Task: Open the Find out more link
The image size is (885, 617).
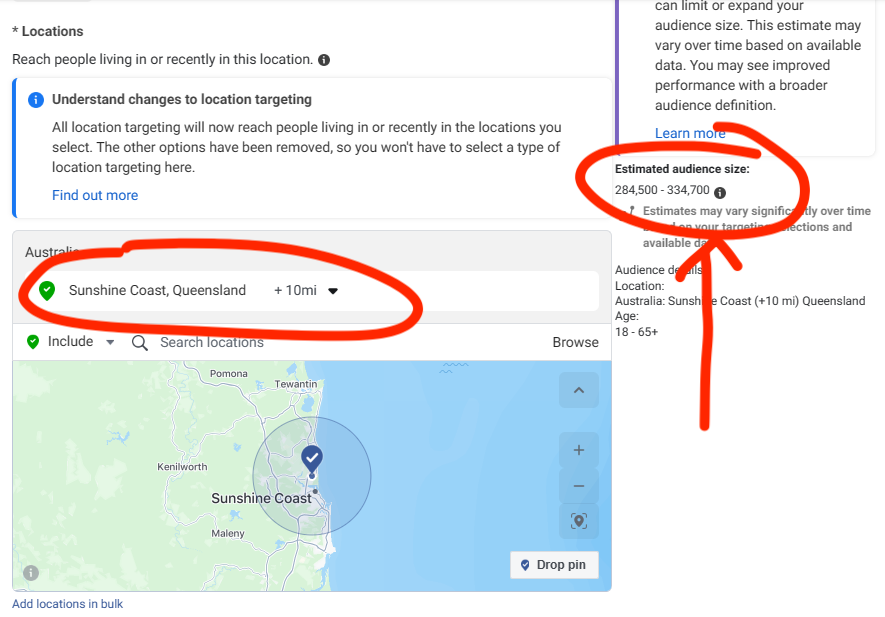Action: [94, 195]
